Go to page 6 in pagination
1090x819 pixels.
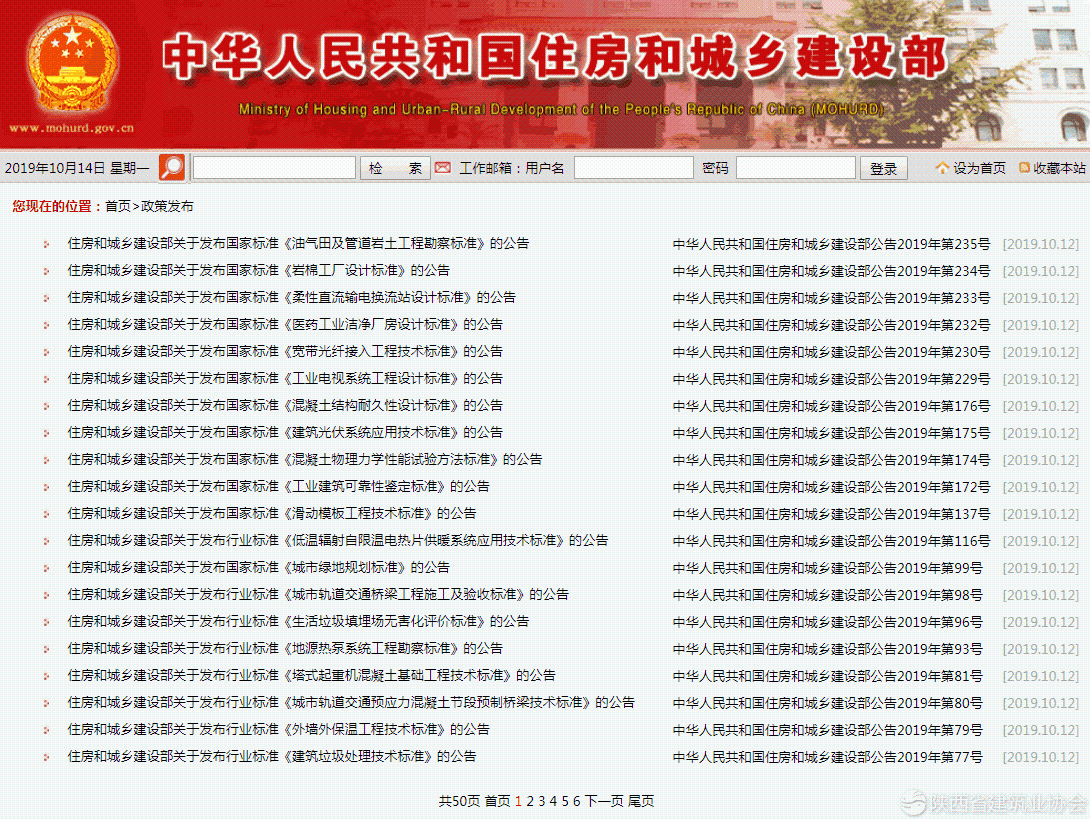[x=576, y=802]
